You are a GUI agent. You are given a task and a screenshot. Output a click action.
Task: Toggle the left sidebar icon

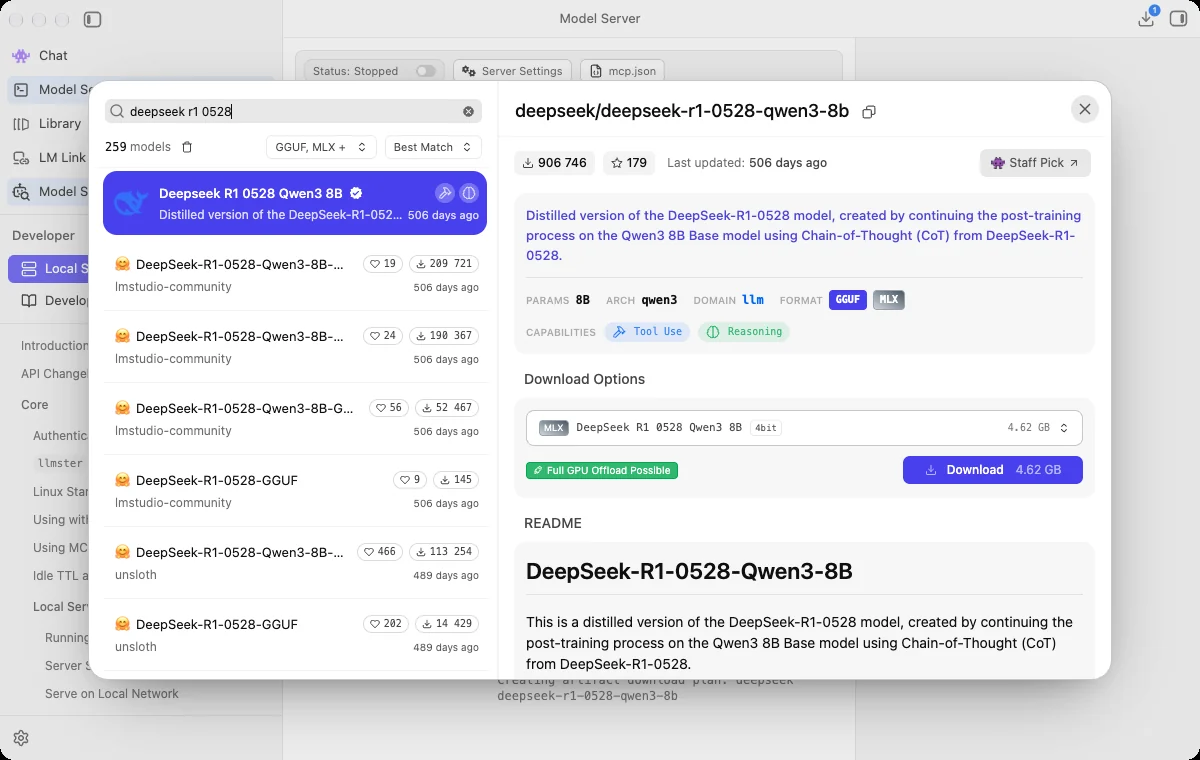(x=92, y=19)
